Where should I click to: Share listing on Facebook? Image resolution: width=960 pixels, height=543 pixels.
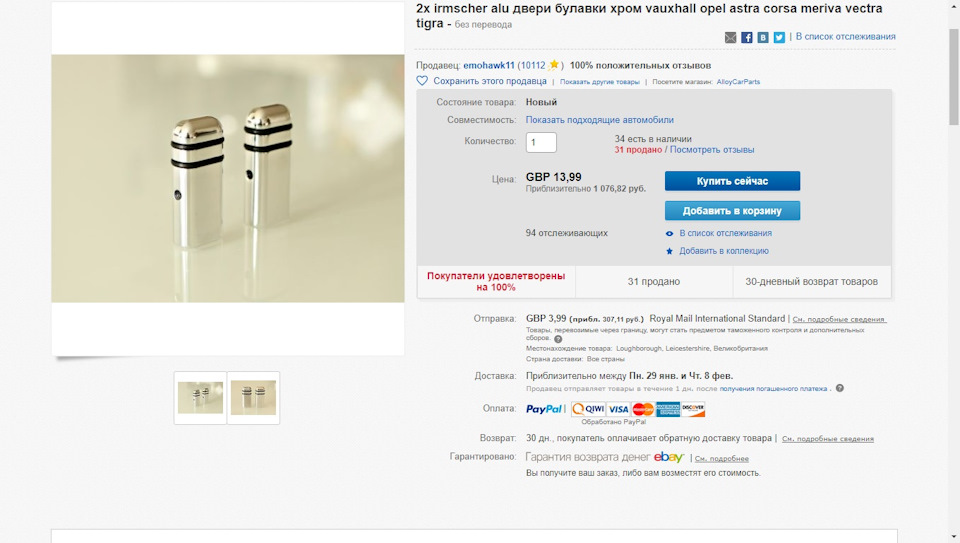(x=747, y=37)
